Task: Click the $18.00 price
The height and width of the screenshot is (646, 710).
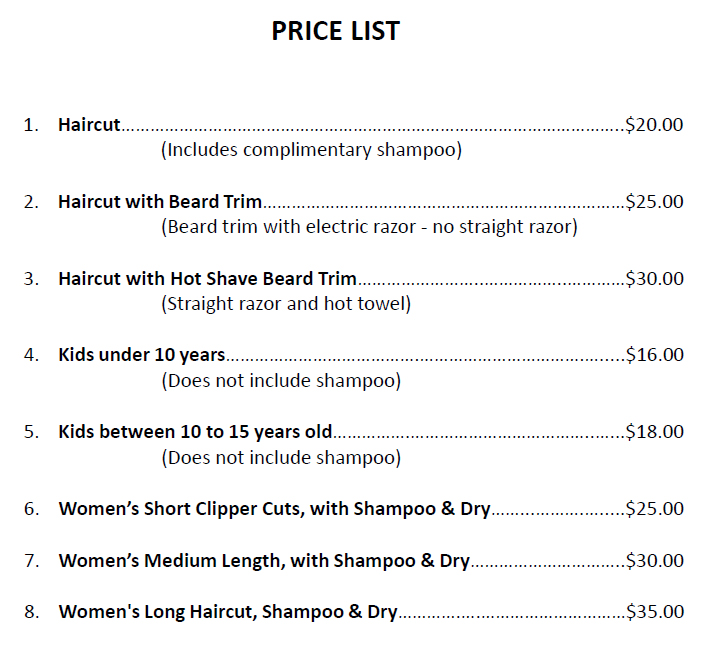Action: 654,432
